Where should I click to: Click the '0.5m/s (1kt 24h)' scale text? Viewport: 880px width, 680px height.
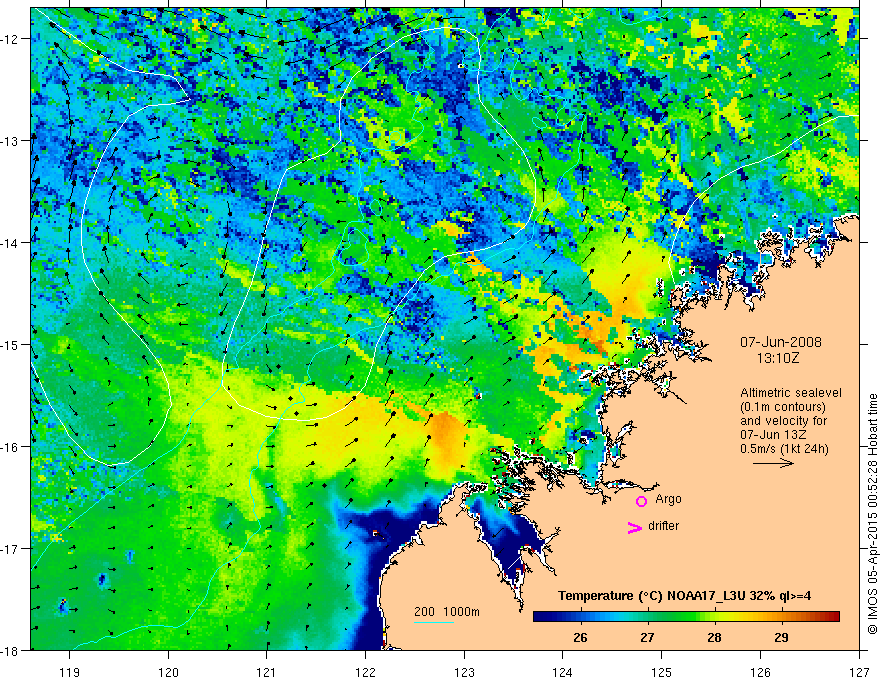[785, 449]
